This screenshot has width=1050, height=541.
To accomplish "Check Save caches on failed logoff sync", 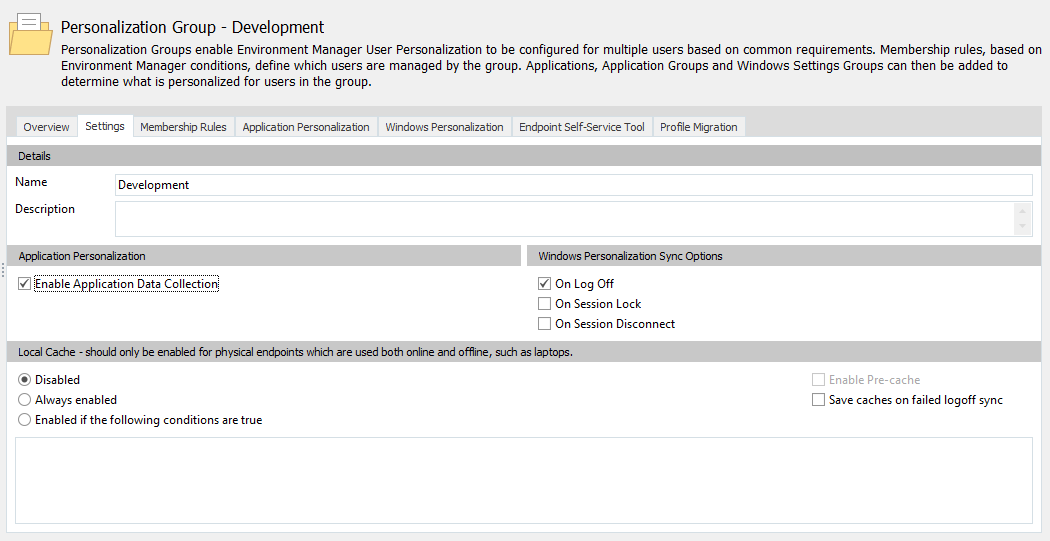I will click(819, 400).
